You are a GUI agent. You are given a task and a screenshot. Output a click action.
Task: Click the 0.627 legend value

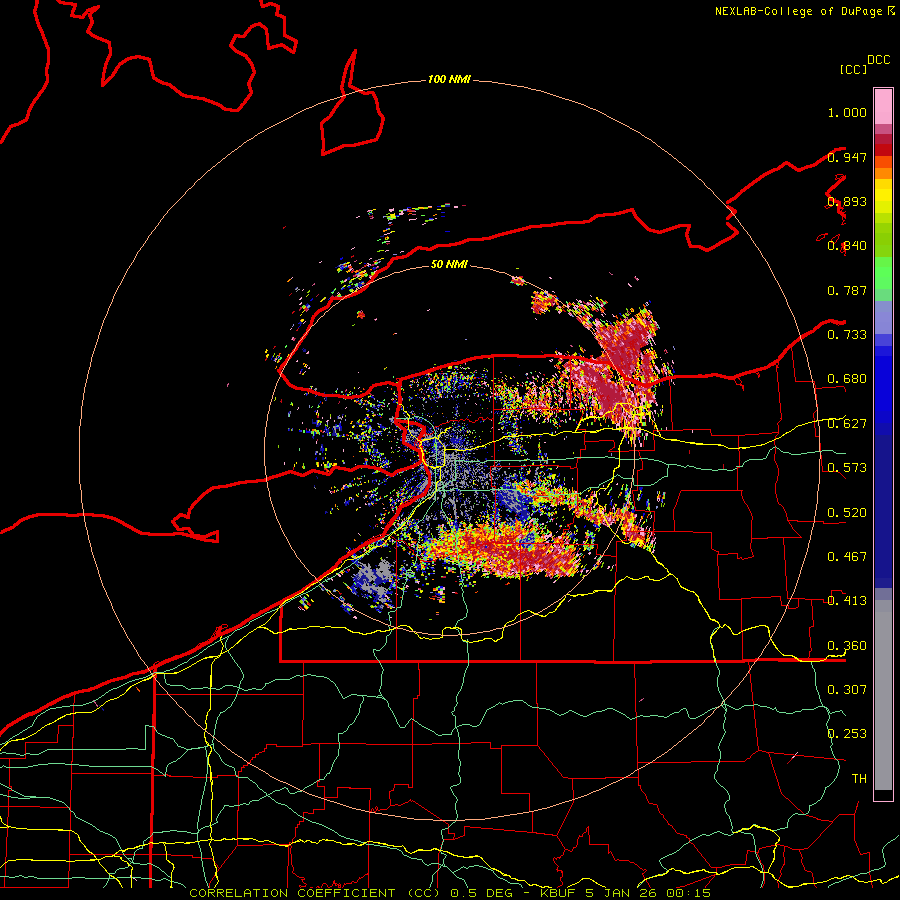[847, 424]
